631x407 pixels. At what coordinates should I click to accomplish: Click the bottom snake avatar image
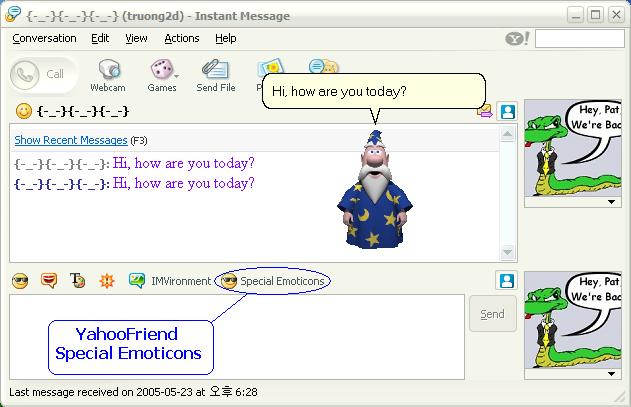573,320
